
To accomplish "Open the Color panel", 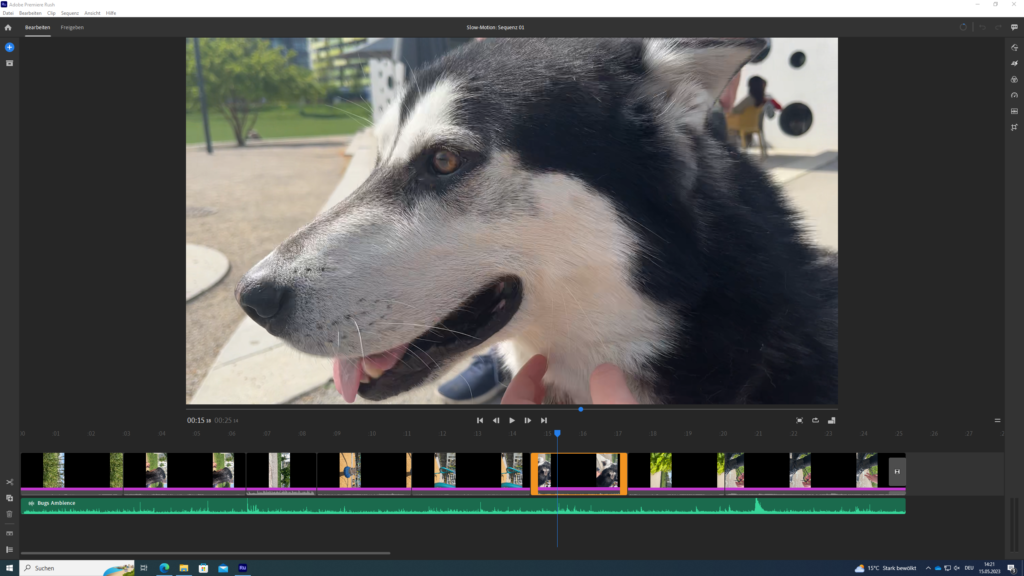I will coord(1014,79).
